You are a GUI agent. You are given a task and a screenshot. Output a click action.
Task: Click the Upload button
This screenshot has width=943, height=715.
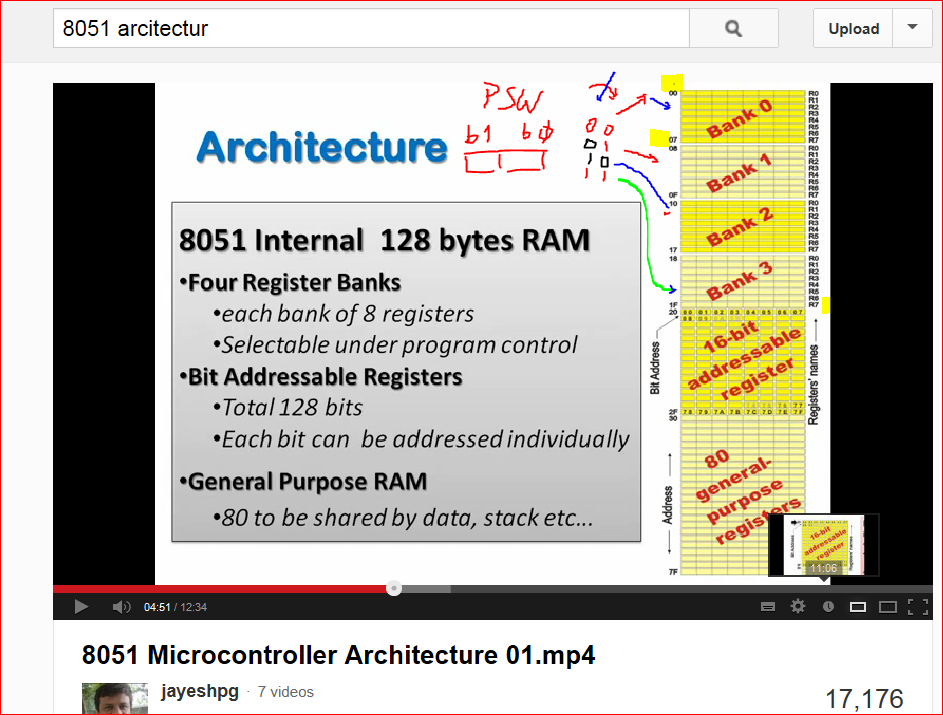[x=853, y=28]
